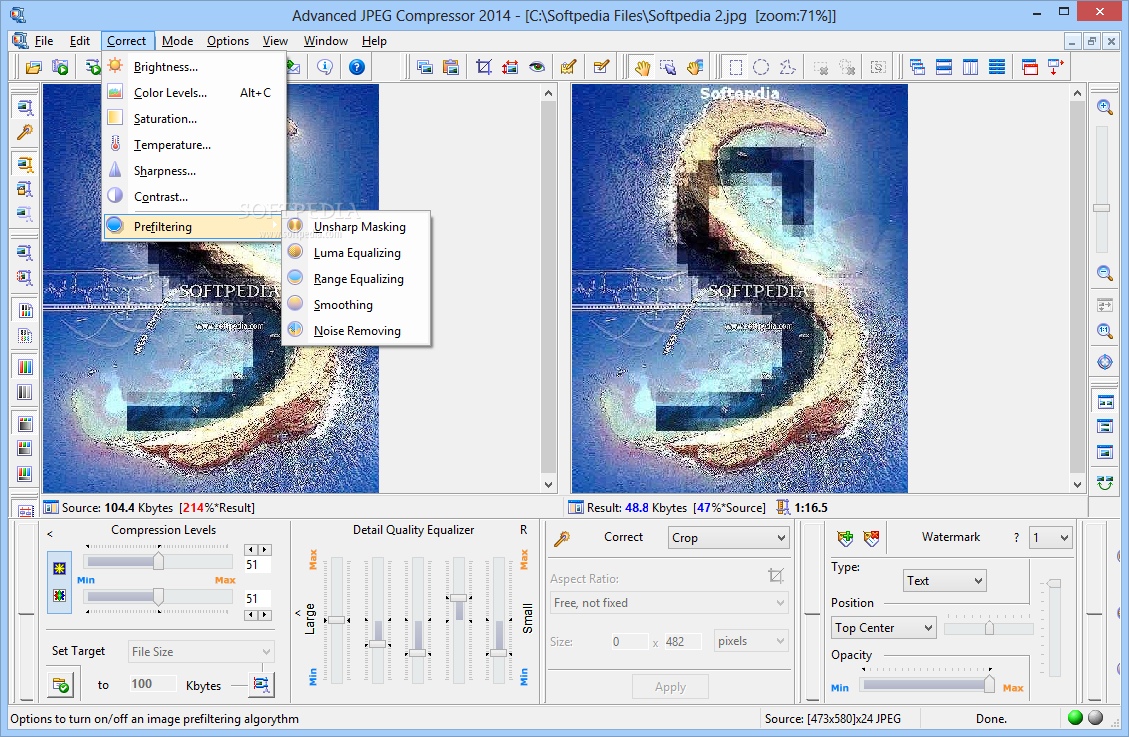The width and height of the screenshot is (1129, 737).
Task: Click the resize red-arrows toolbar icon
Action: click(x=510, y=68)
